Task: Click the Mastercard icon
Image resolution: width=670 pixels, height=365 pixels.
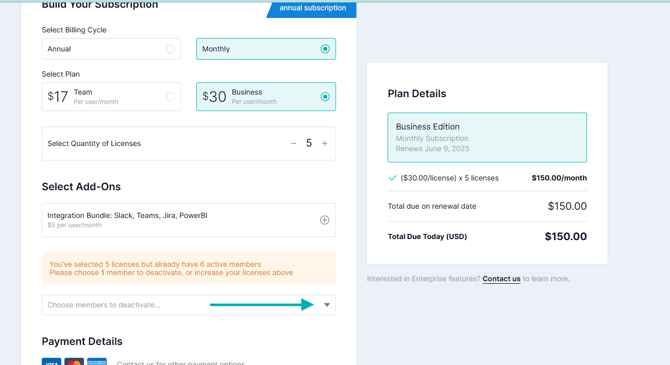Action: (74, 362)
